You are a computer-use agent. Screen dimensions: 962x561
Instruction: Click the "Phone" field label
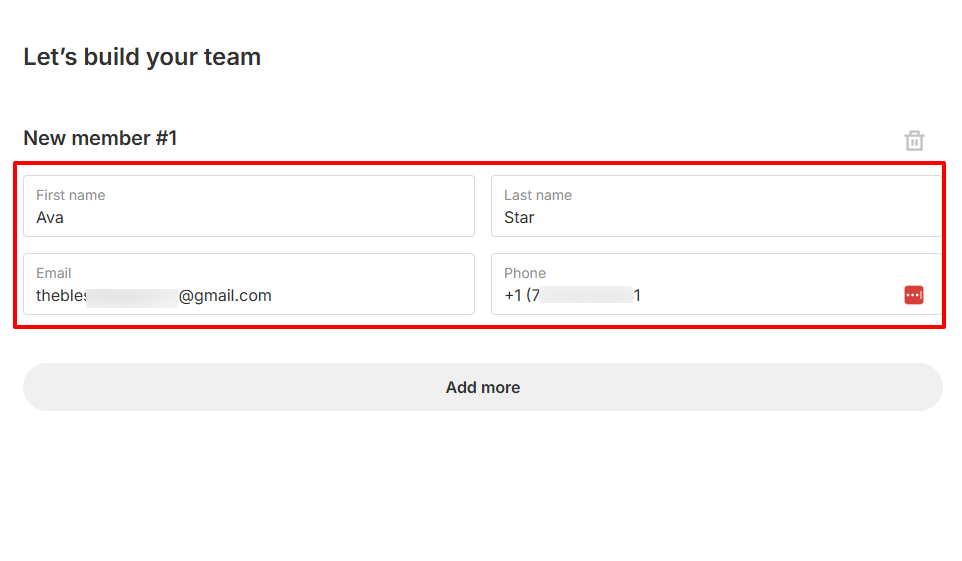click(x=525, y=273)
